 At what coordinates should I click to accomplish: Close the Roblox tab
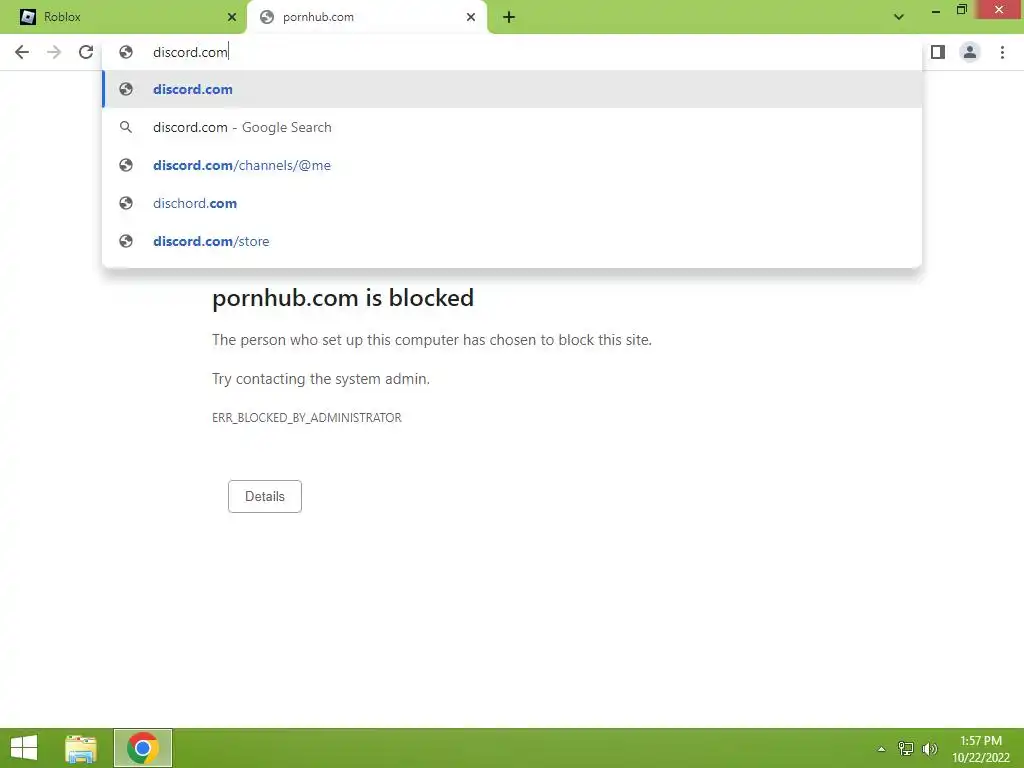232,18
